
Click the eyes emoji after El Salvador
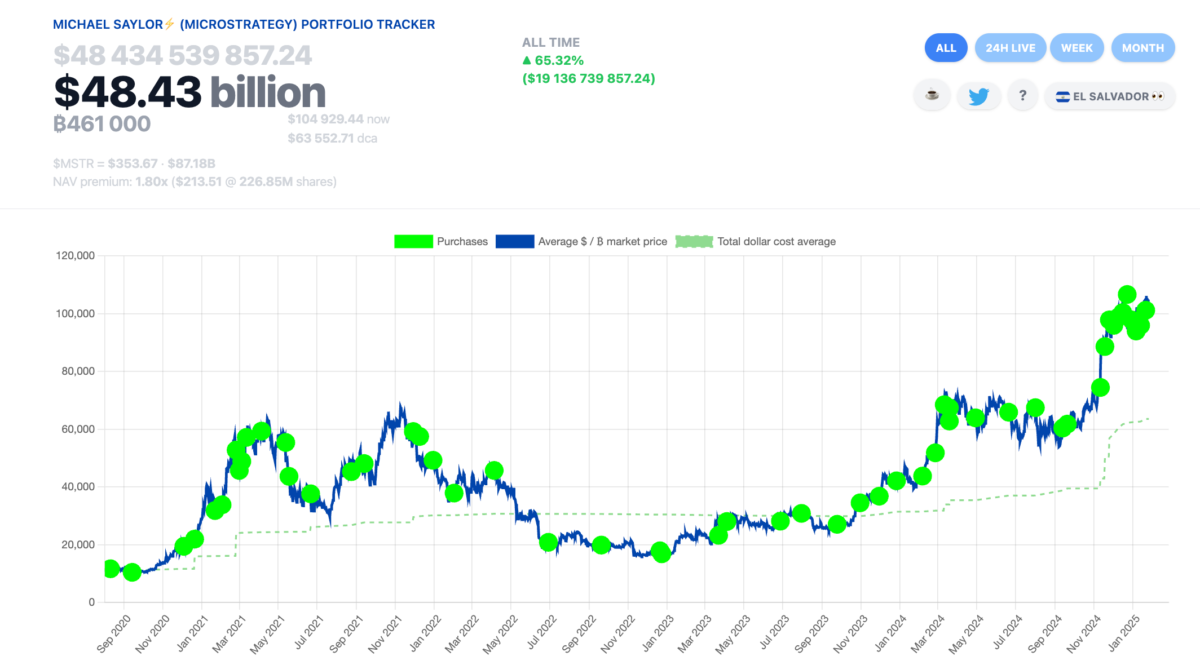pyautogui.click(x=1157, y=97)
